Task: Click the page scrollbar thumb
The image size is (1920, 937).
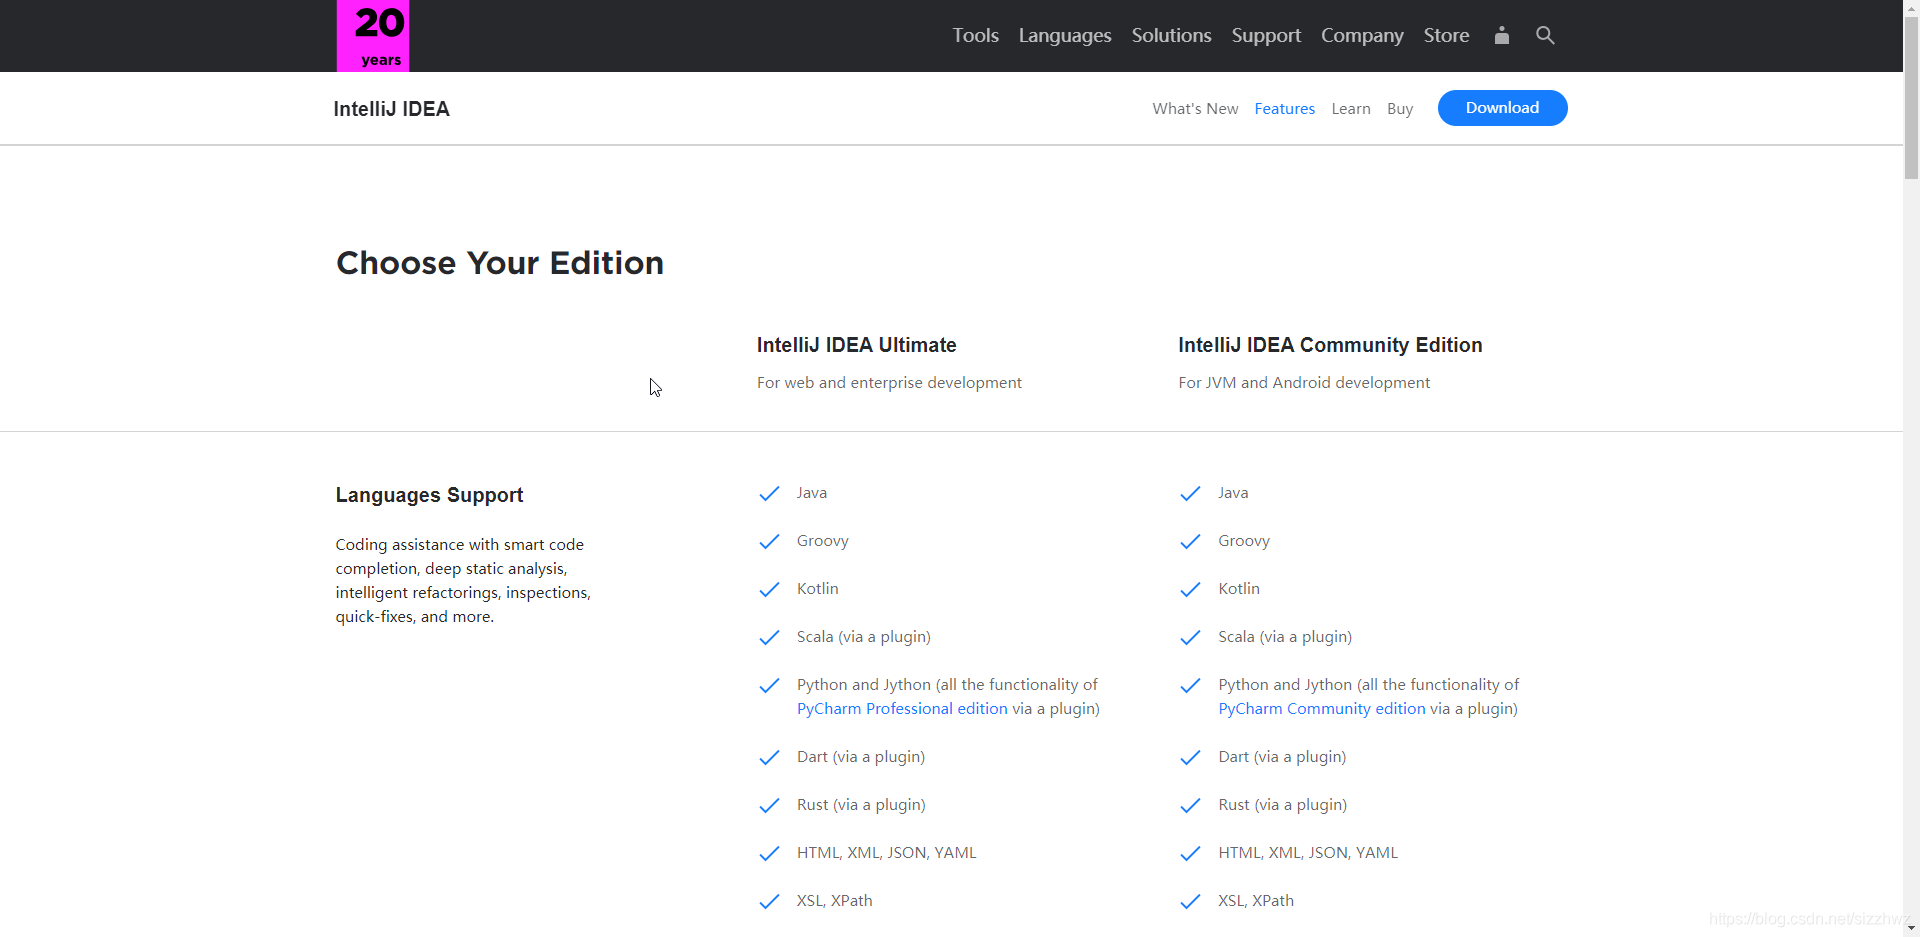Action: (1911, 98)
